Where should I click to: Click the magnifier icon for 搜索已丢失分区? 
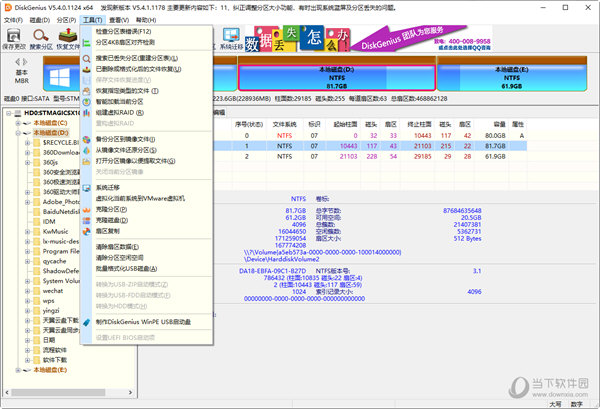pyautogui.click(x=87, y=59)
